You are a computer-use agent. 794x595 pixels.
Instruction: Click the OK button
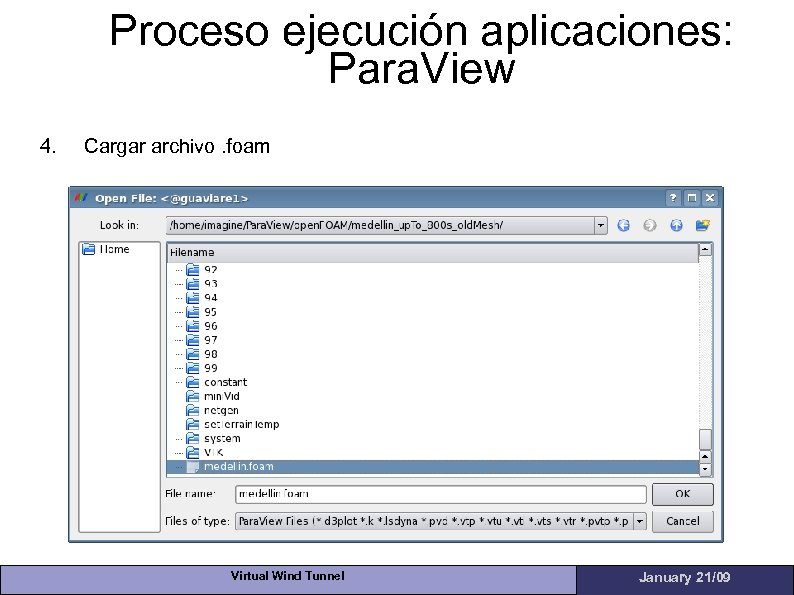[683, 494]
